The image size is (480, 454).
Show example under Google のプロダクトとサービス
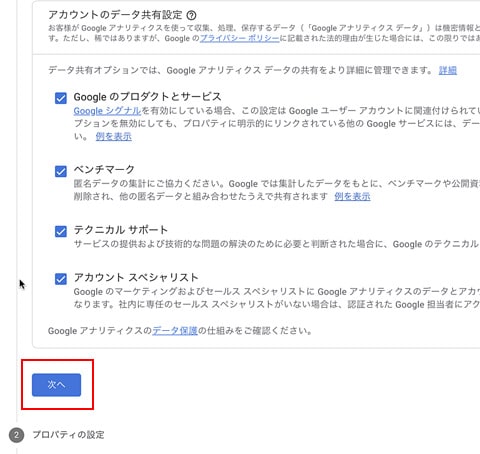114,136
